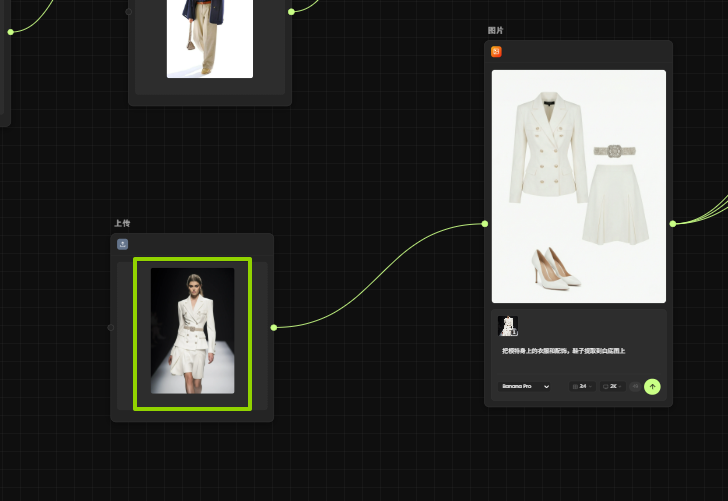The width and height of the screenshot is (728, 501).
Task: Open the 2K resolution dropdown
Action: pyautogui.click(x=612, y=386)
